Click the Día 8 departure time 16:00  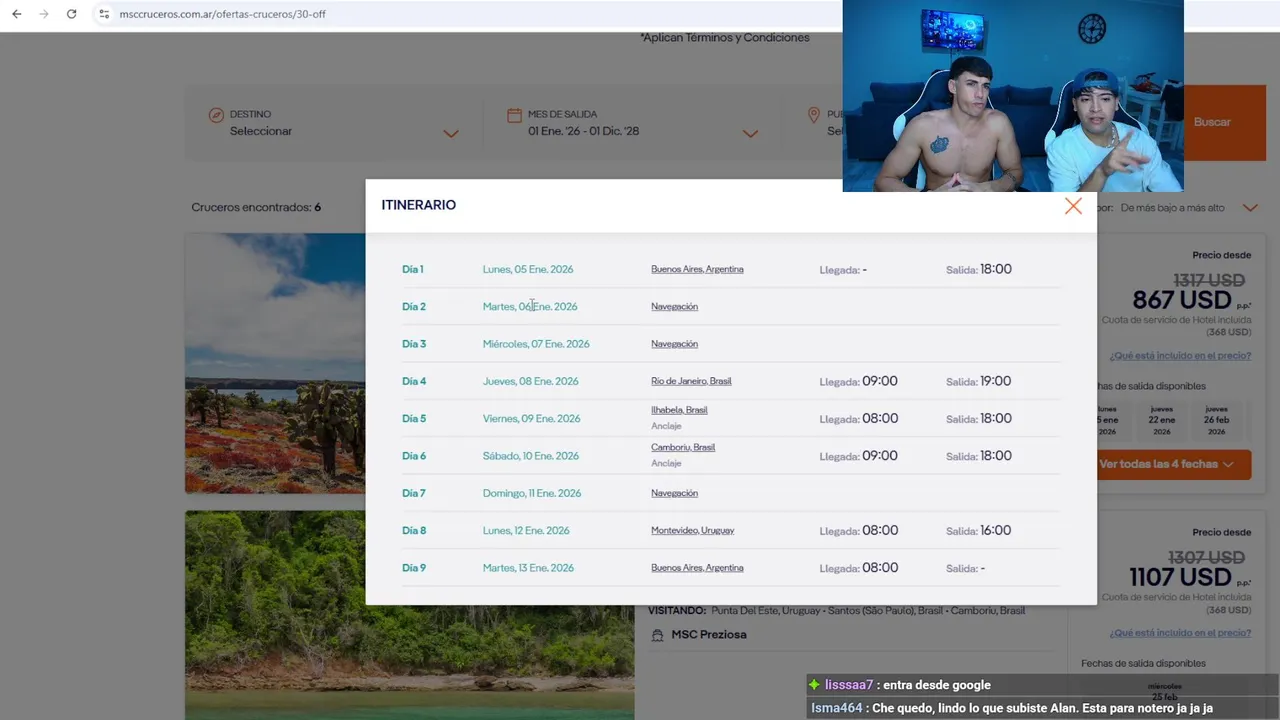click(995, 530)
